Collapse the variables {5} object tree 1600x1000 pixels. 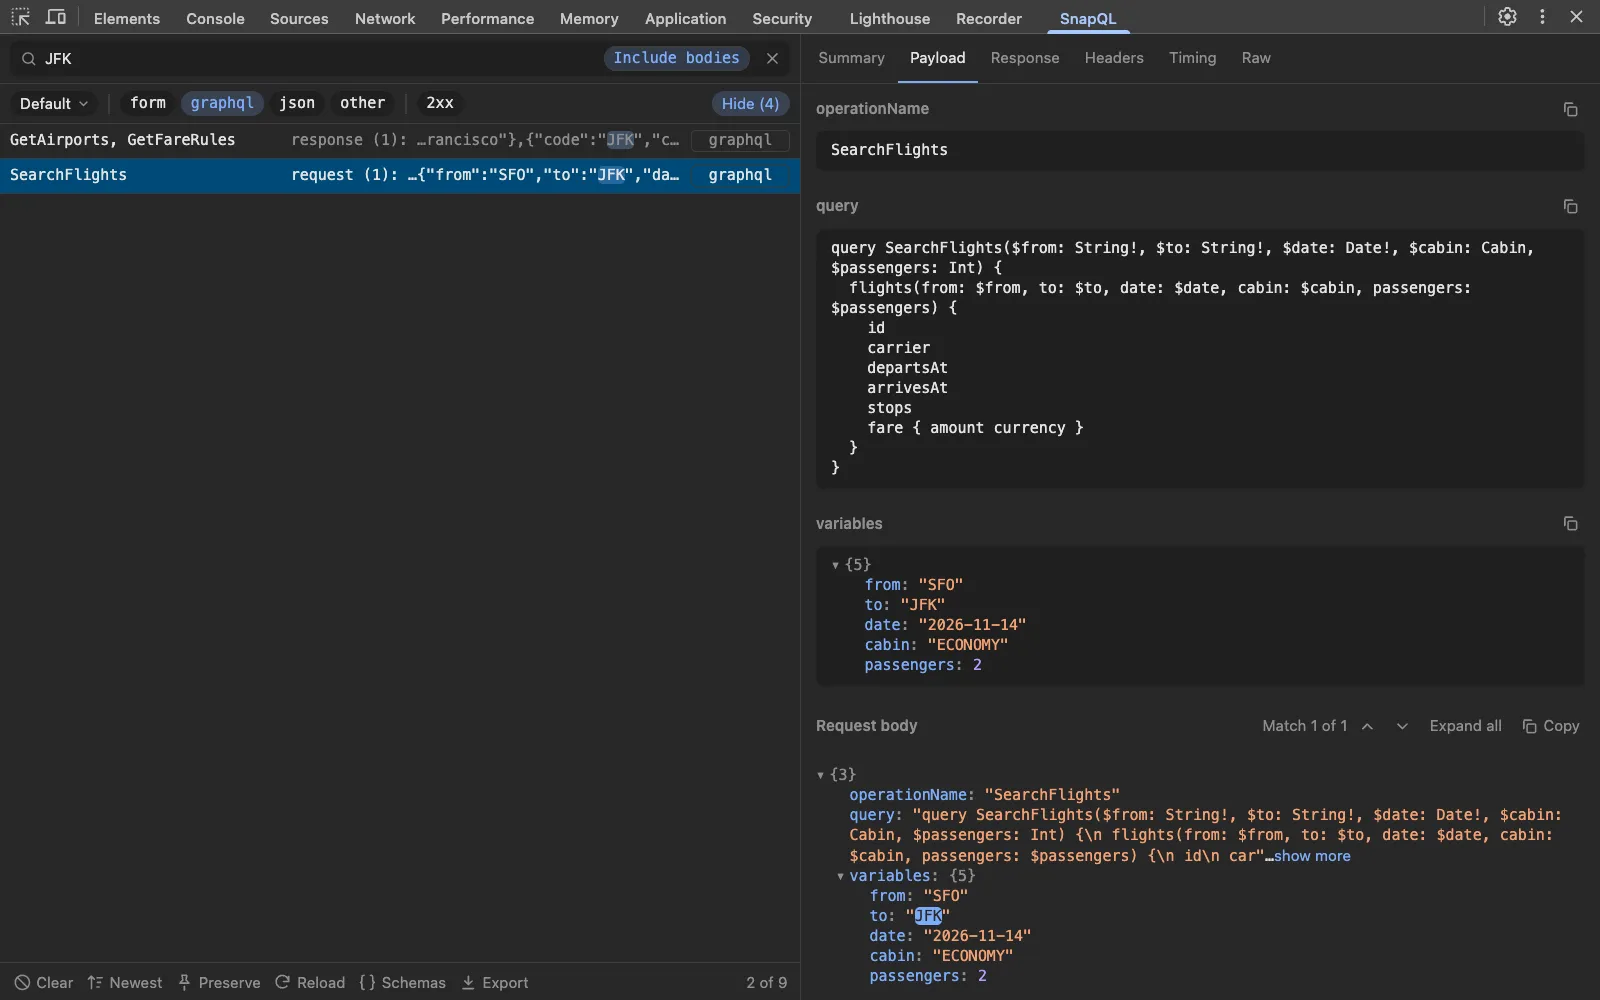pos(835,565)
